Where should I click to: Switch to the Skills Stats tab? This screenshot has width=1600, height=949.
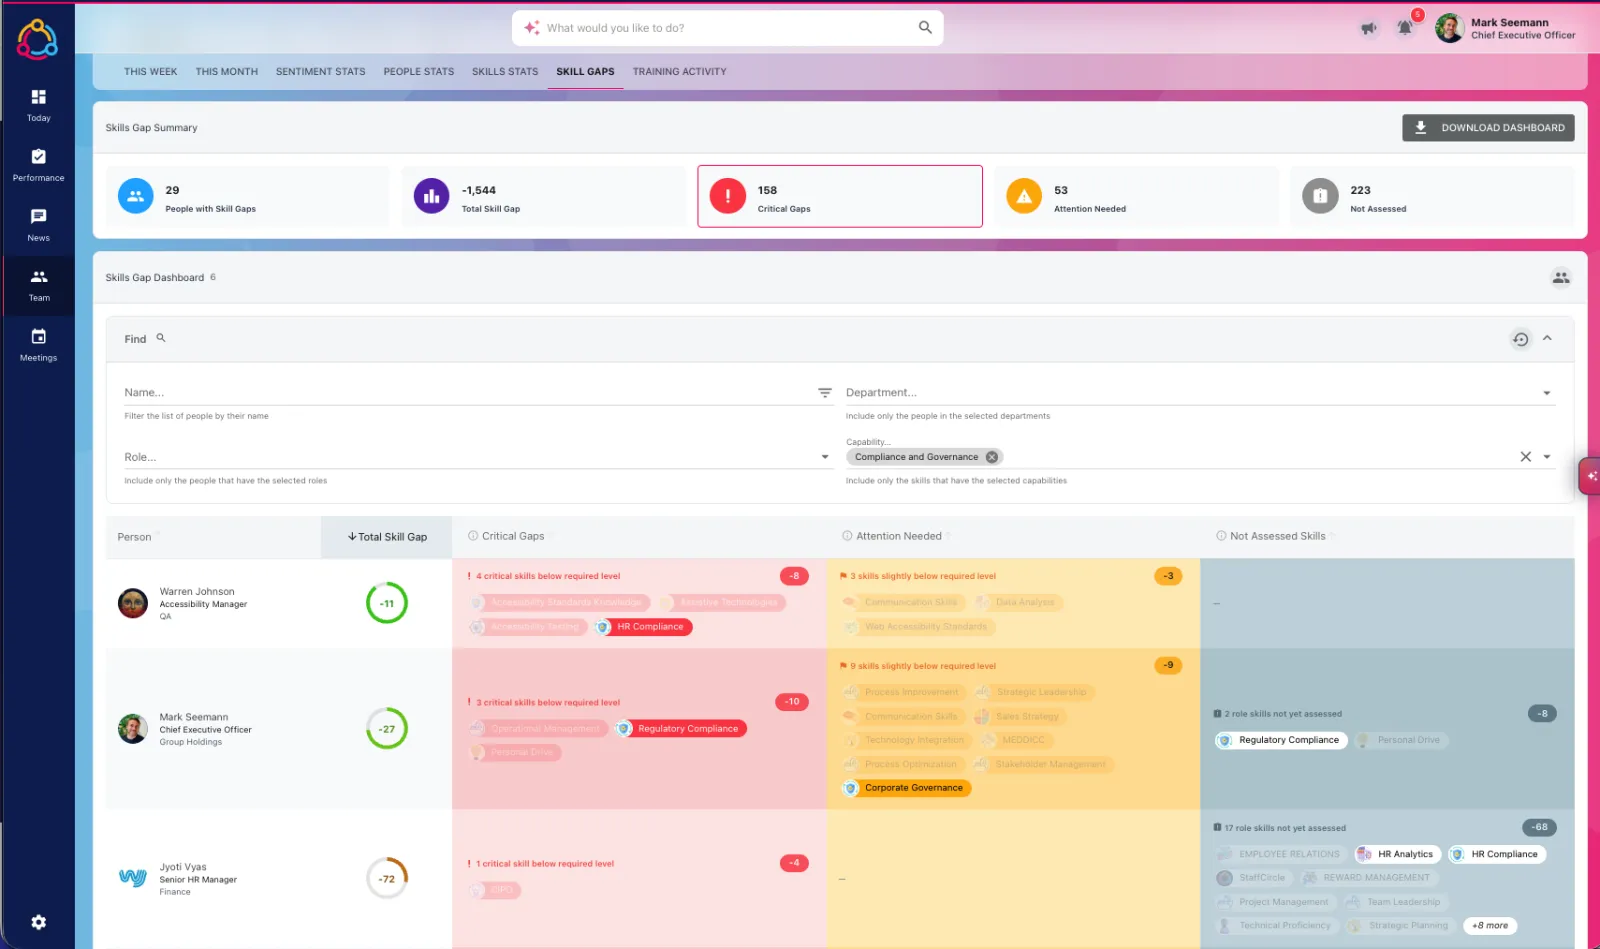coord(505,72)
